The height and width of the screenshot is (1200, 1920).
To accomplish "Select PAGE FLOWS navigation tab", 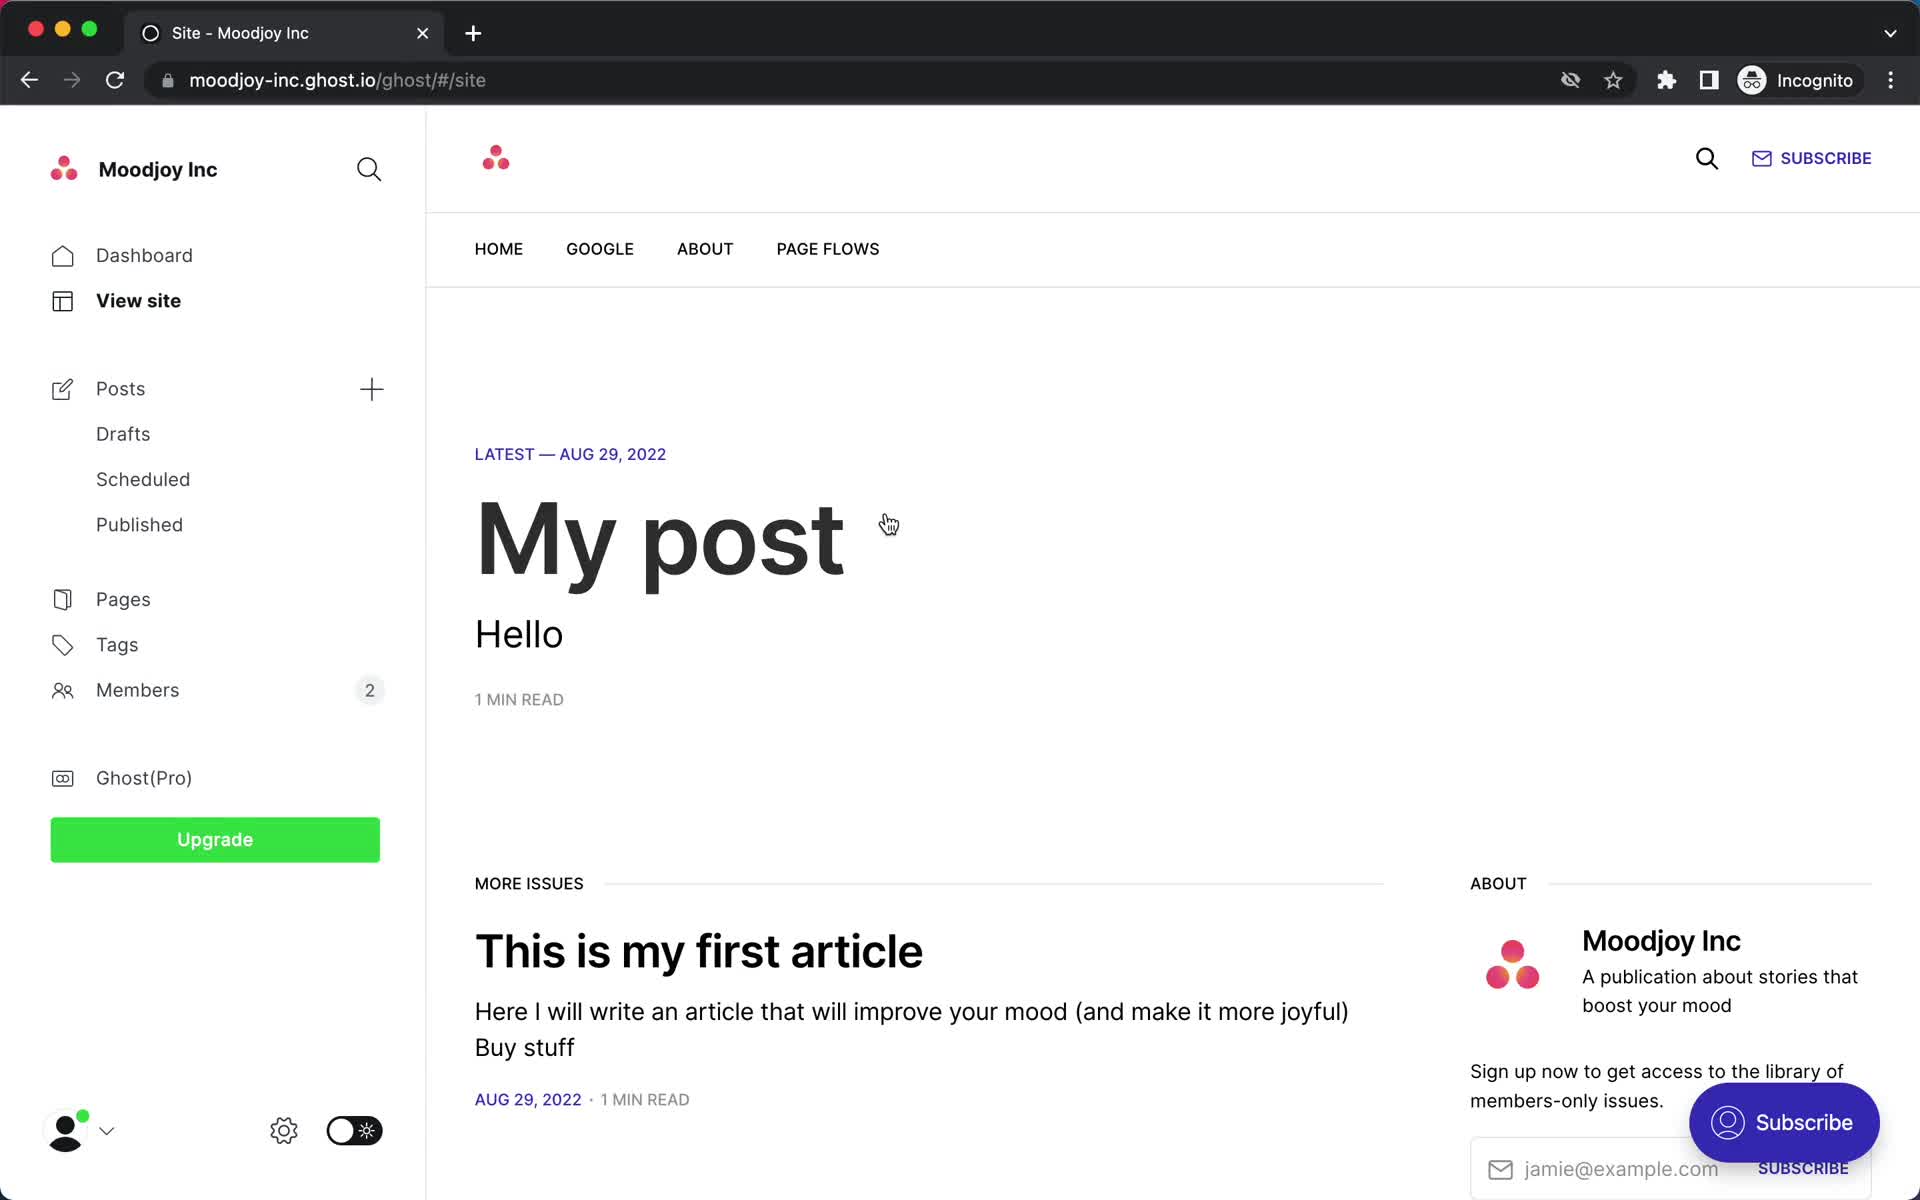I will point(828,249).
